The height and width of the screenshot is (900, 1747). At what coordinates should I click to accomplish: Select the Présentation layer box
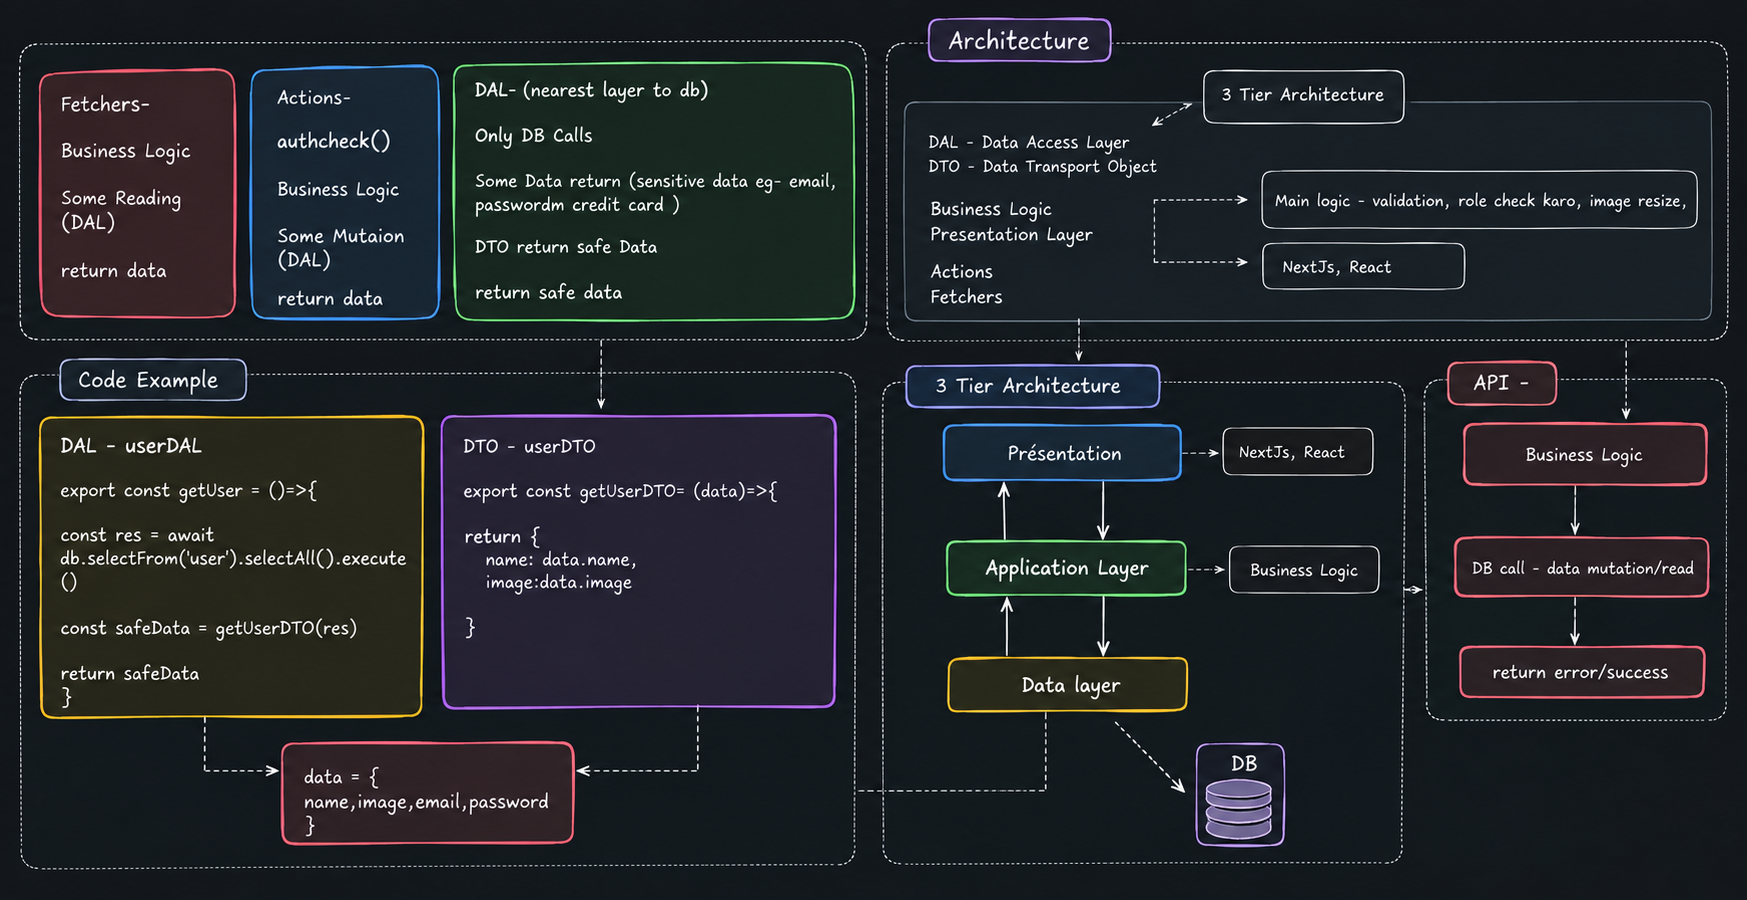coord(1062,453)
